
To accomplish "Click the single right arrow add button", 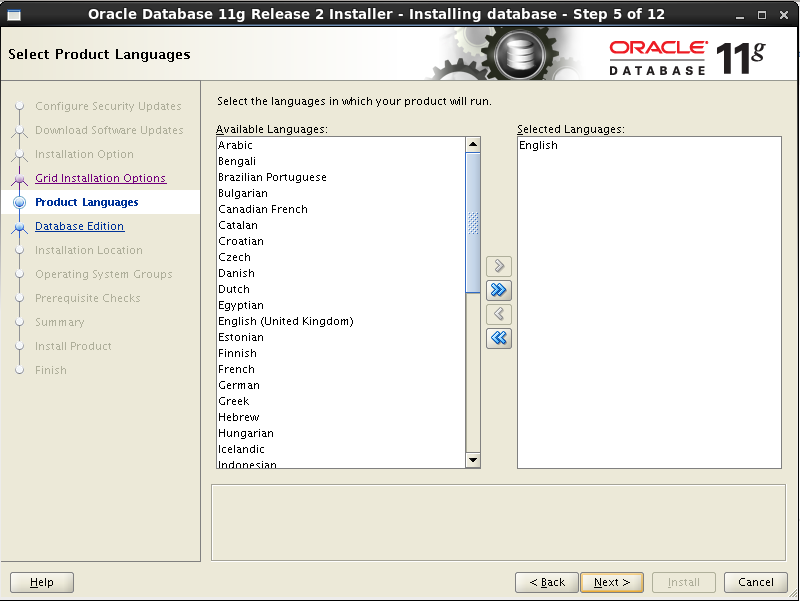I will coord(498,266).
